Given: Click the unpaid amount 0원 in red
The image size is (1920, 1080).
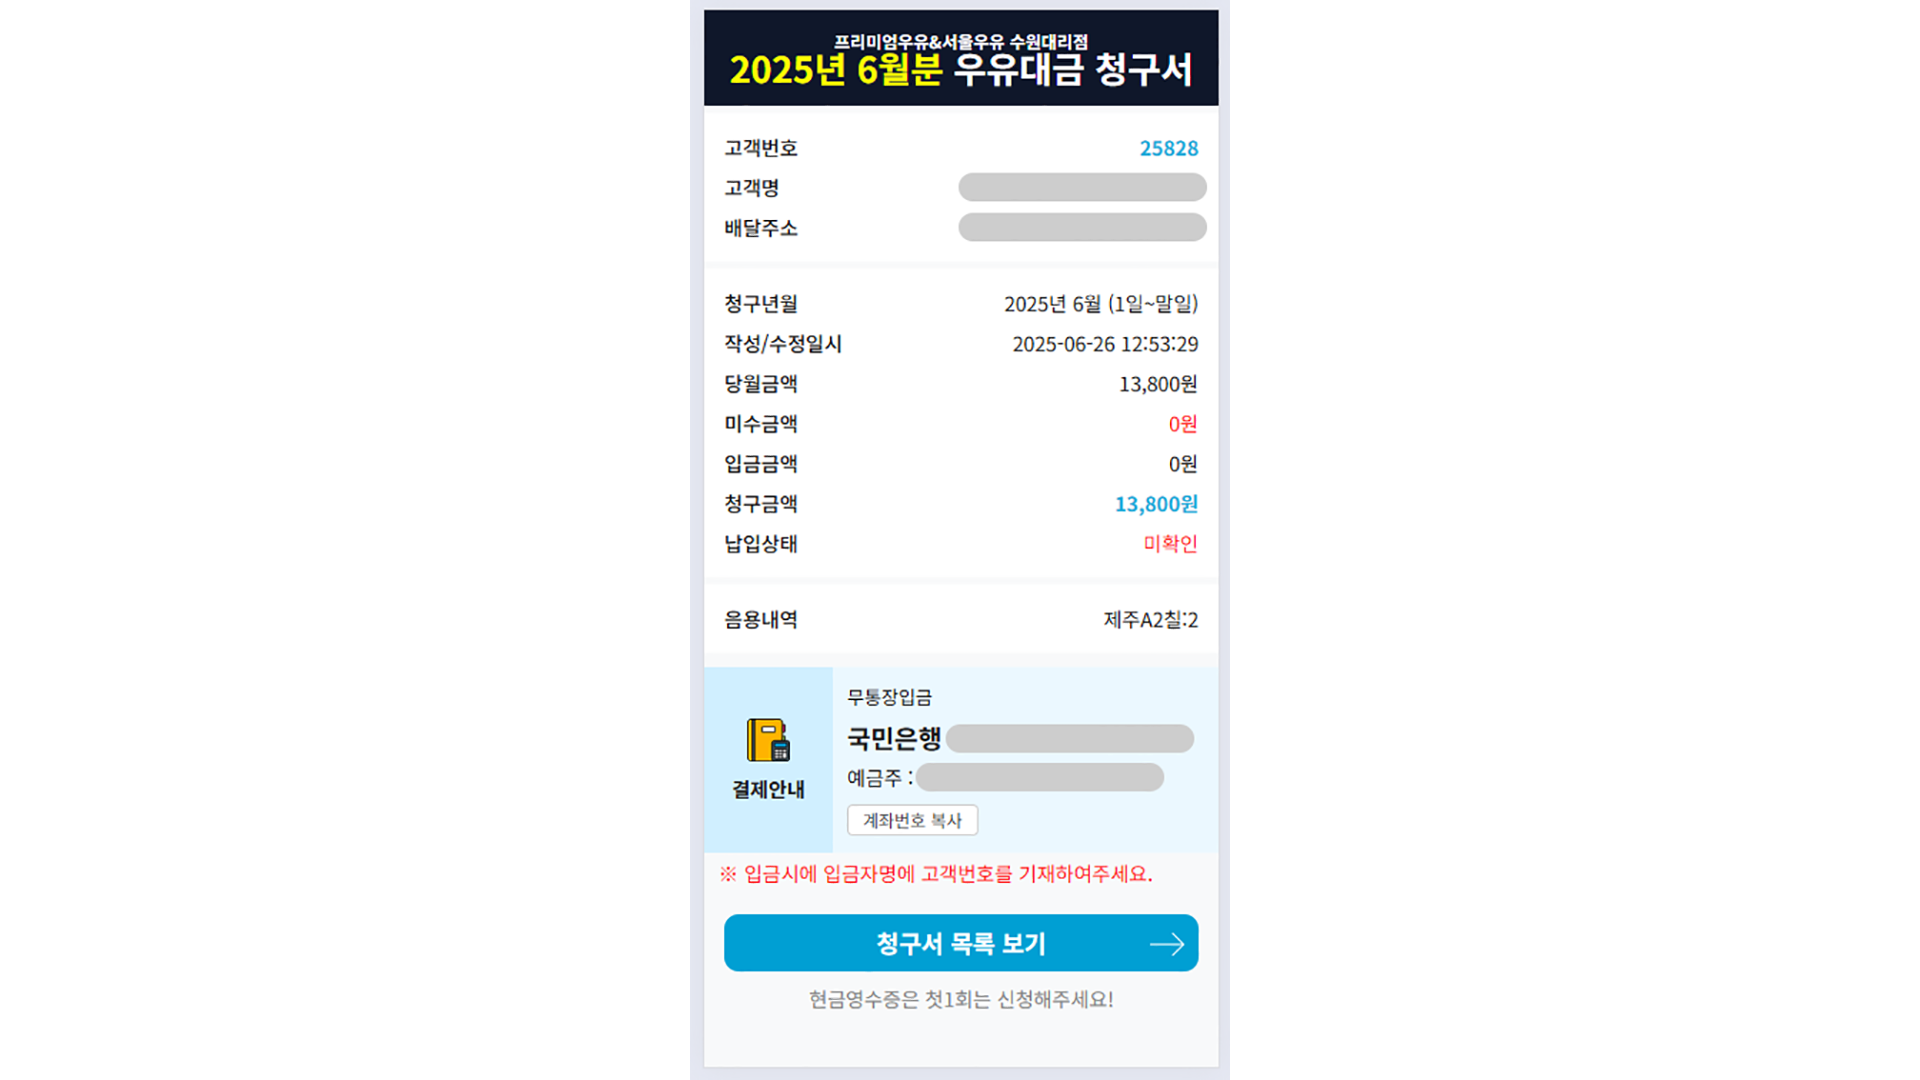Looking at the screenshot, I should [1183, 424].
